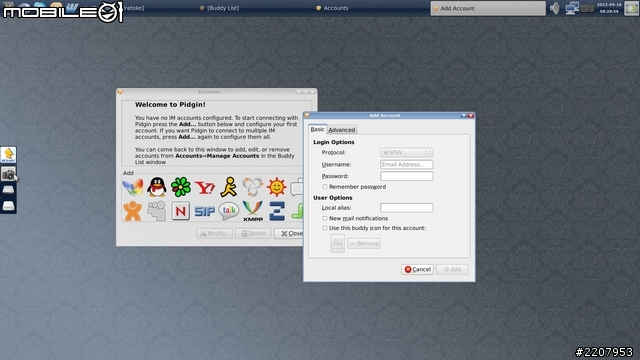
Task: Choose the blue SIP protocol icon
Action: click(205, 211)
